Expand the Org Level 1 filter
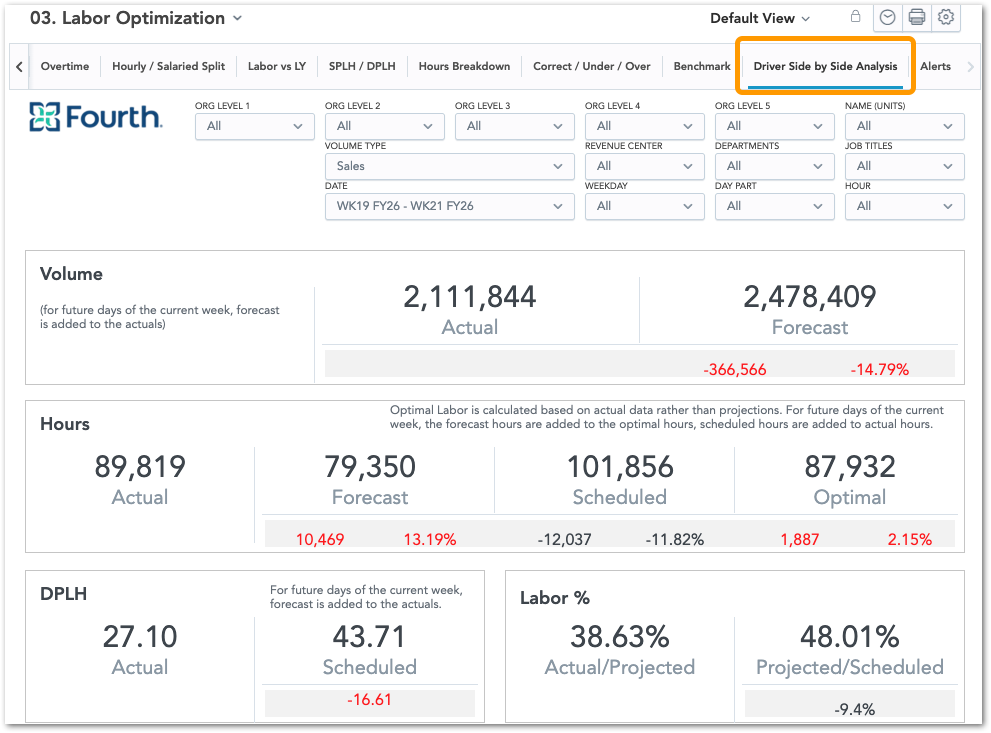Screen dimensions: 991x733 254,126
